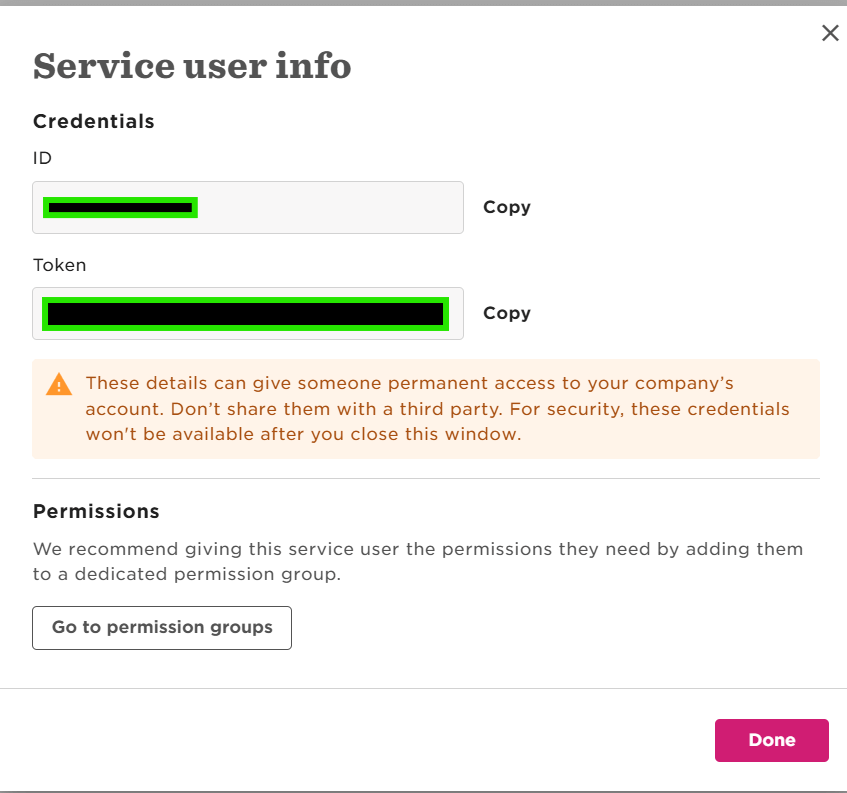Select the Credentials section heading
Image resolution: width=847 pixels, height=793 pixels.
pyautogui.click(x=94, y=122)
